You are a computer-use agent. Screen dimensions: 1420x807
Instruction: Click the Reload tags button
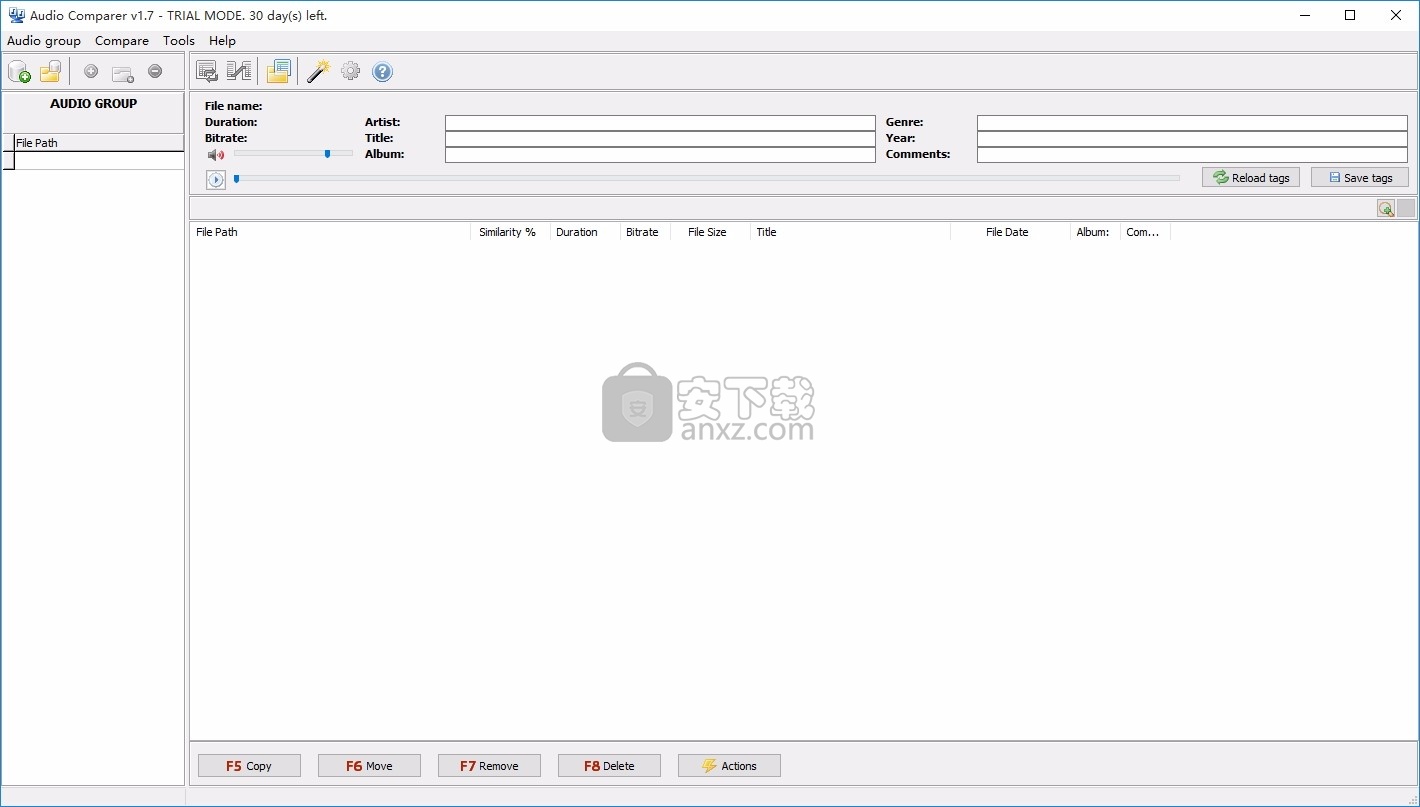pos(1250,177)
